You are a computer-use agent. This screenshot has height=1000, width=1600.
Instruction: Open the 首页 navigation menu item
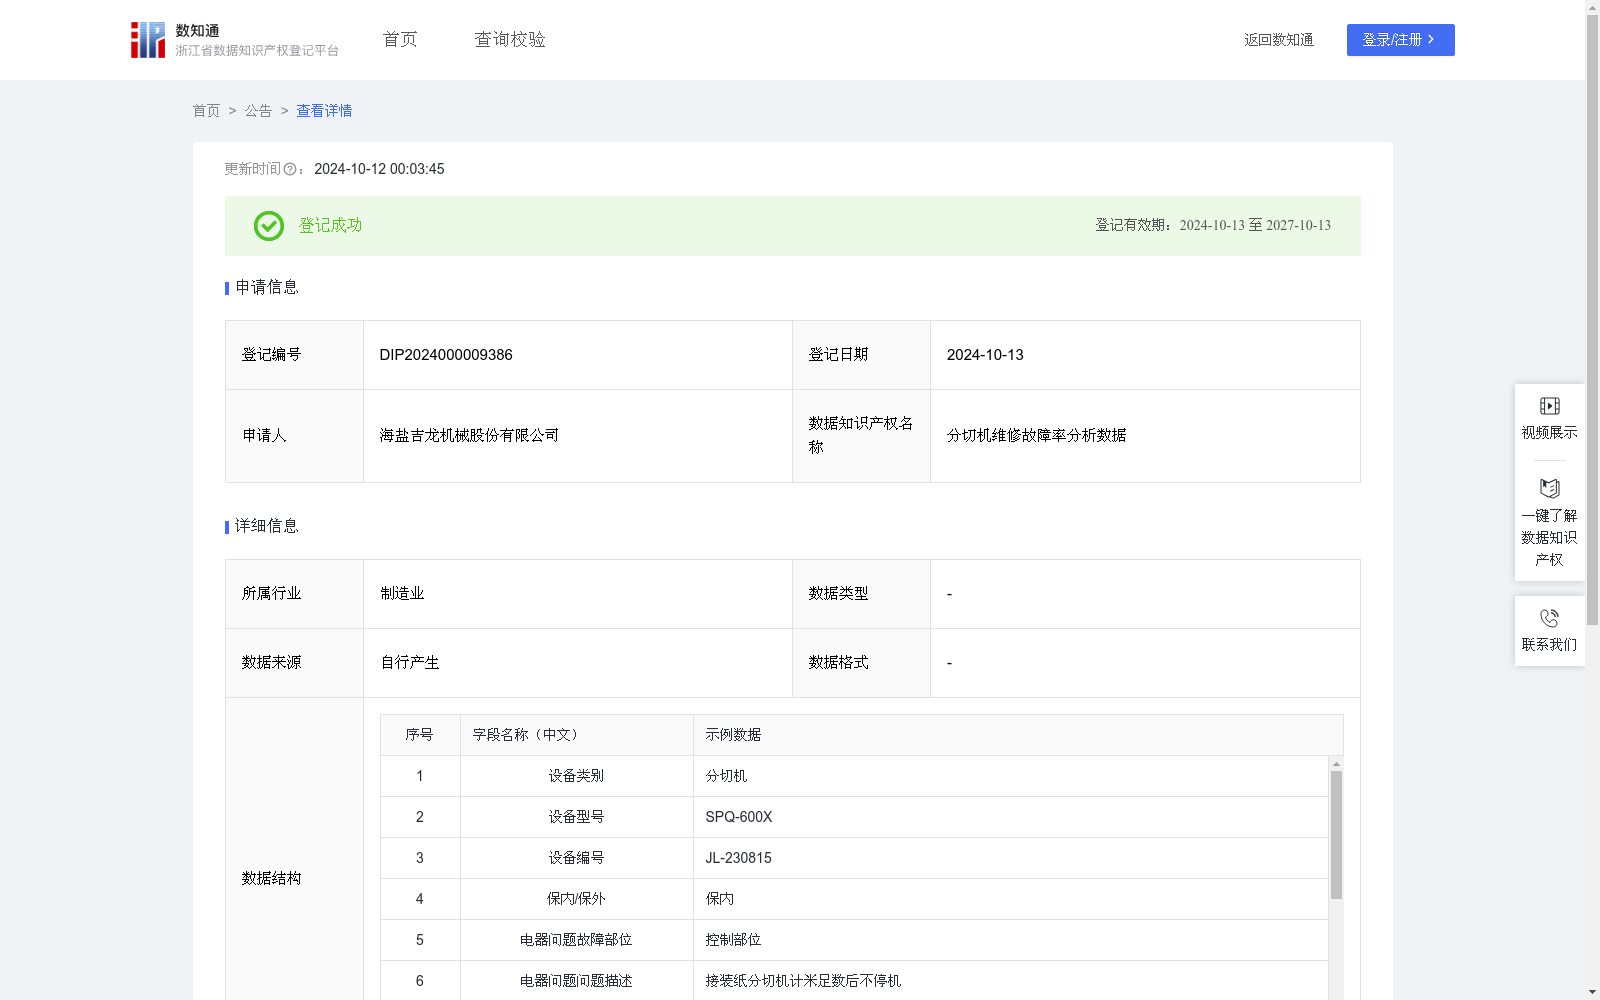pos(400,40)
